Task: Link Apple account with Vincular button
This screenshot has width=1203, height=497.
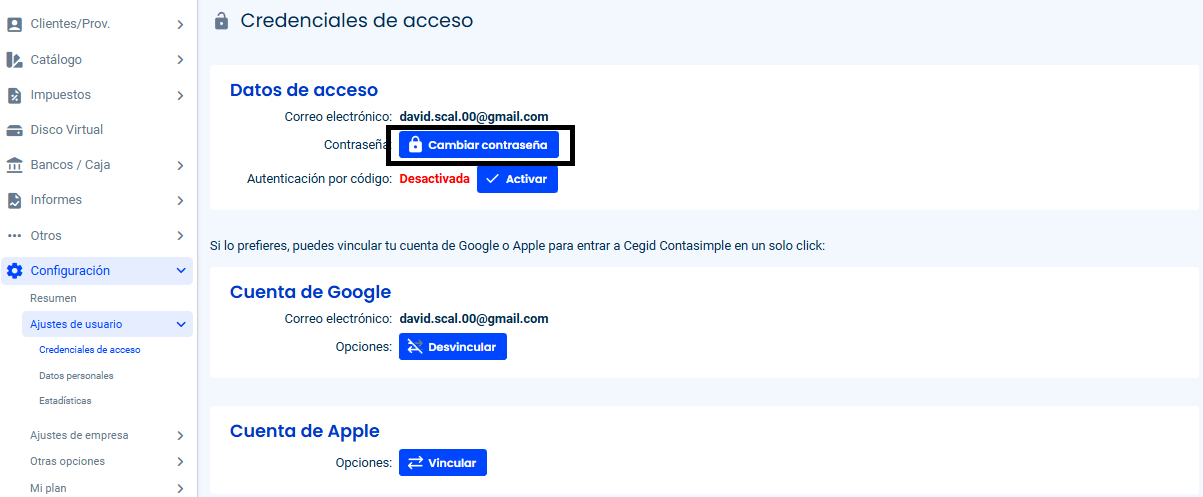Action: pyautogui.click(x=442, y=463)
